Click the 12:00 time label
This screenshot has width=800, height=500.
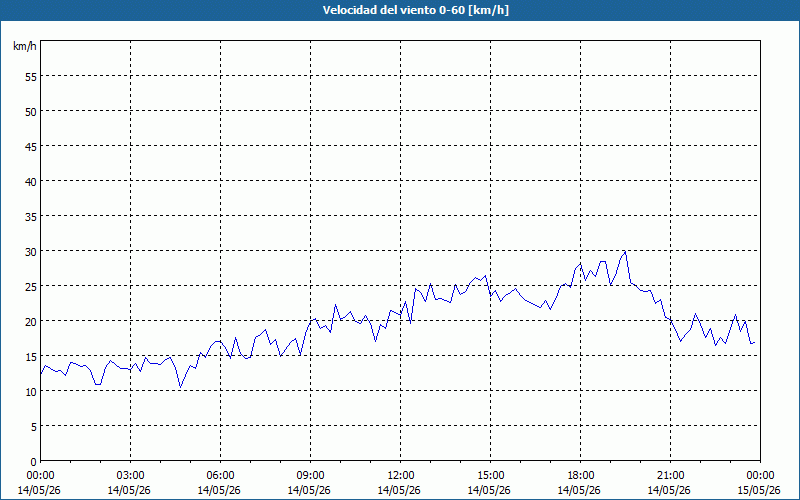(401, 476)
